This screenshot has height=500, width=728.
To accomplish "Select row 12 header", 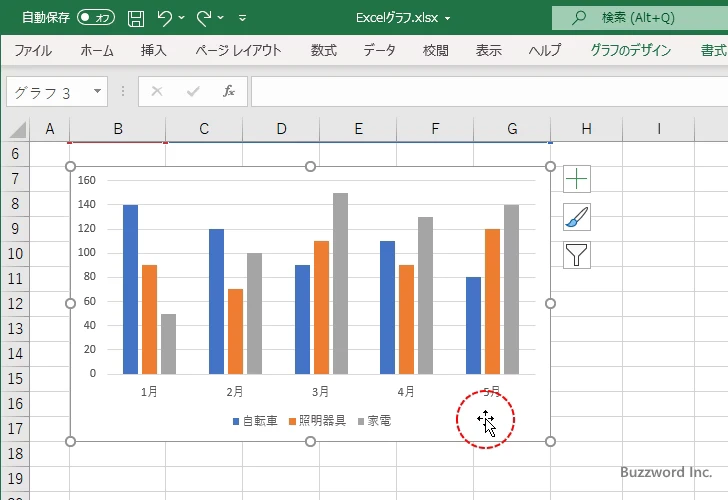I will coord(15,304).
